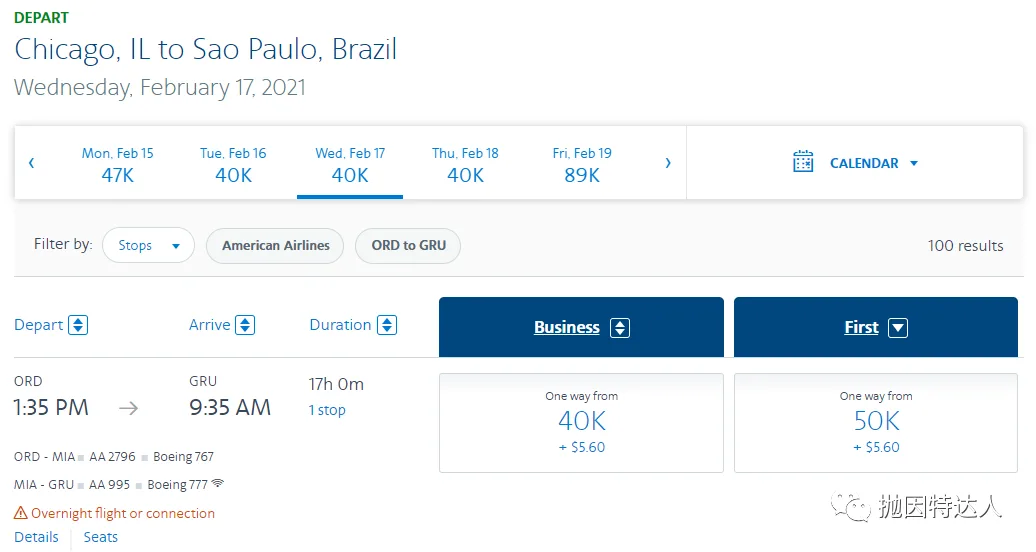
Task: Go to previous dates with left chevron
Action: pyautogui.click(x=32, y=163)
